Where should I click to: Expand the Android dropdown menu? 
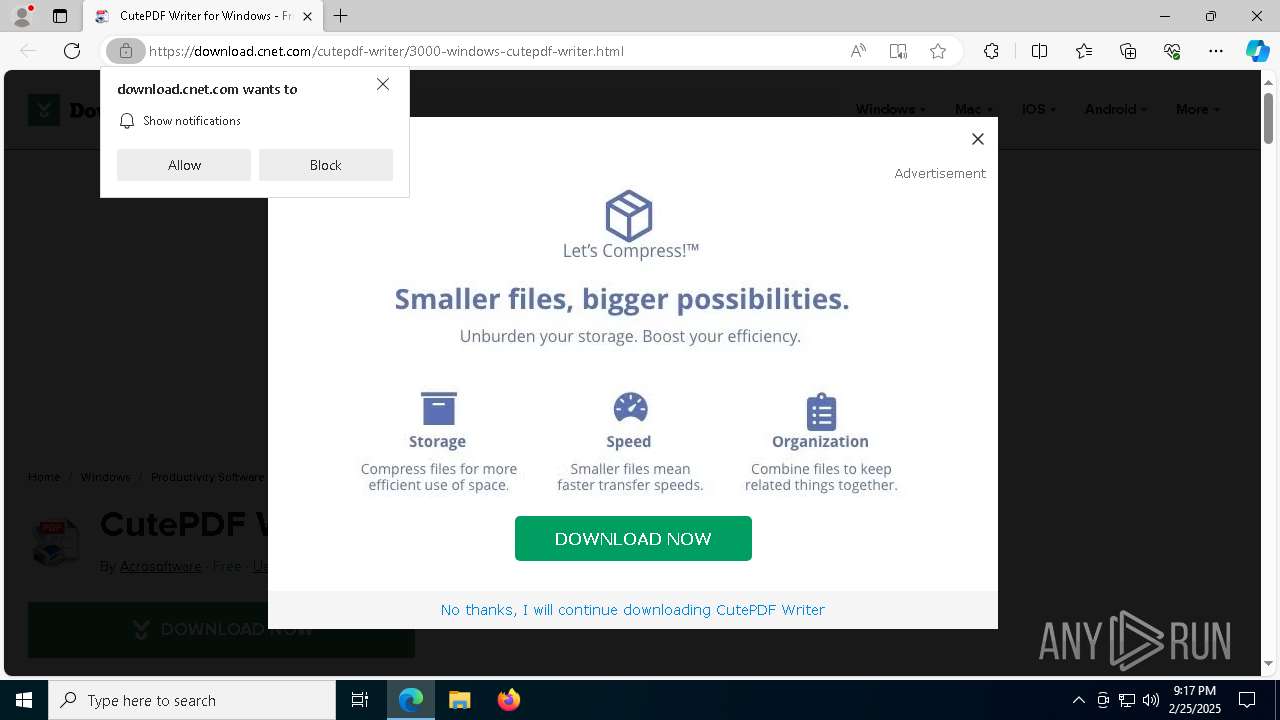(x=1116, y=109)
